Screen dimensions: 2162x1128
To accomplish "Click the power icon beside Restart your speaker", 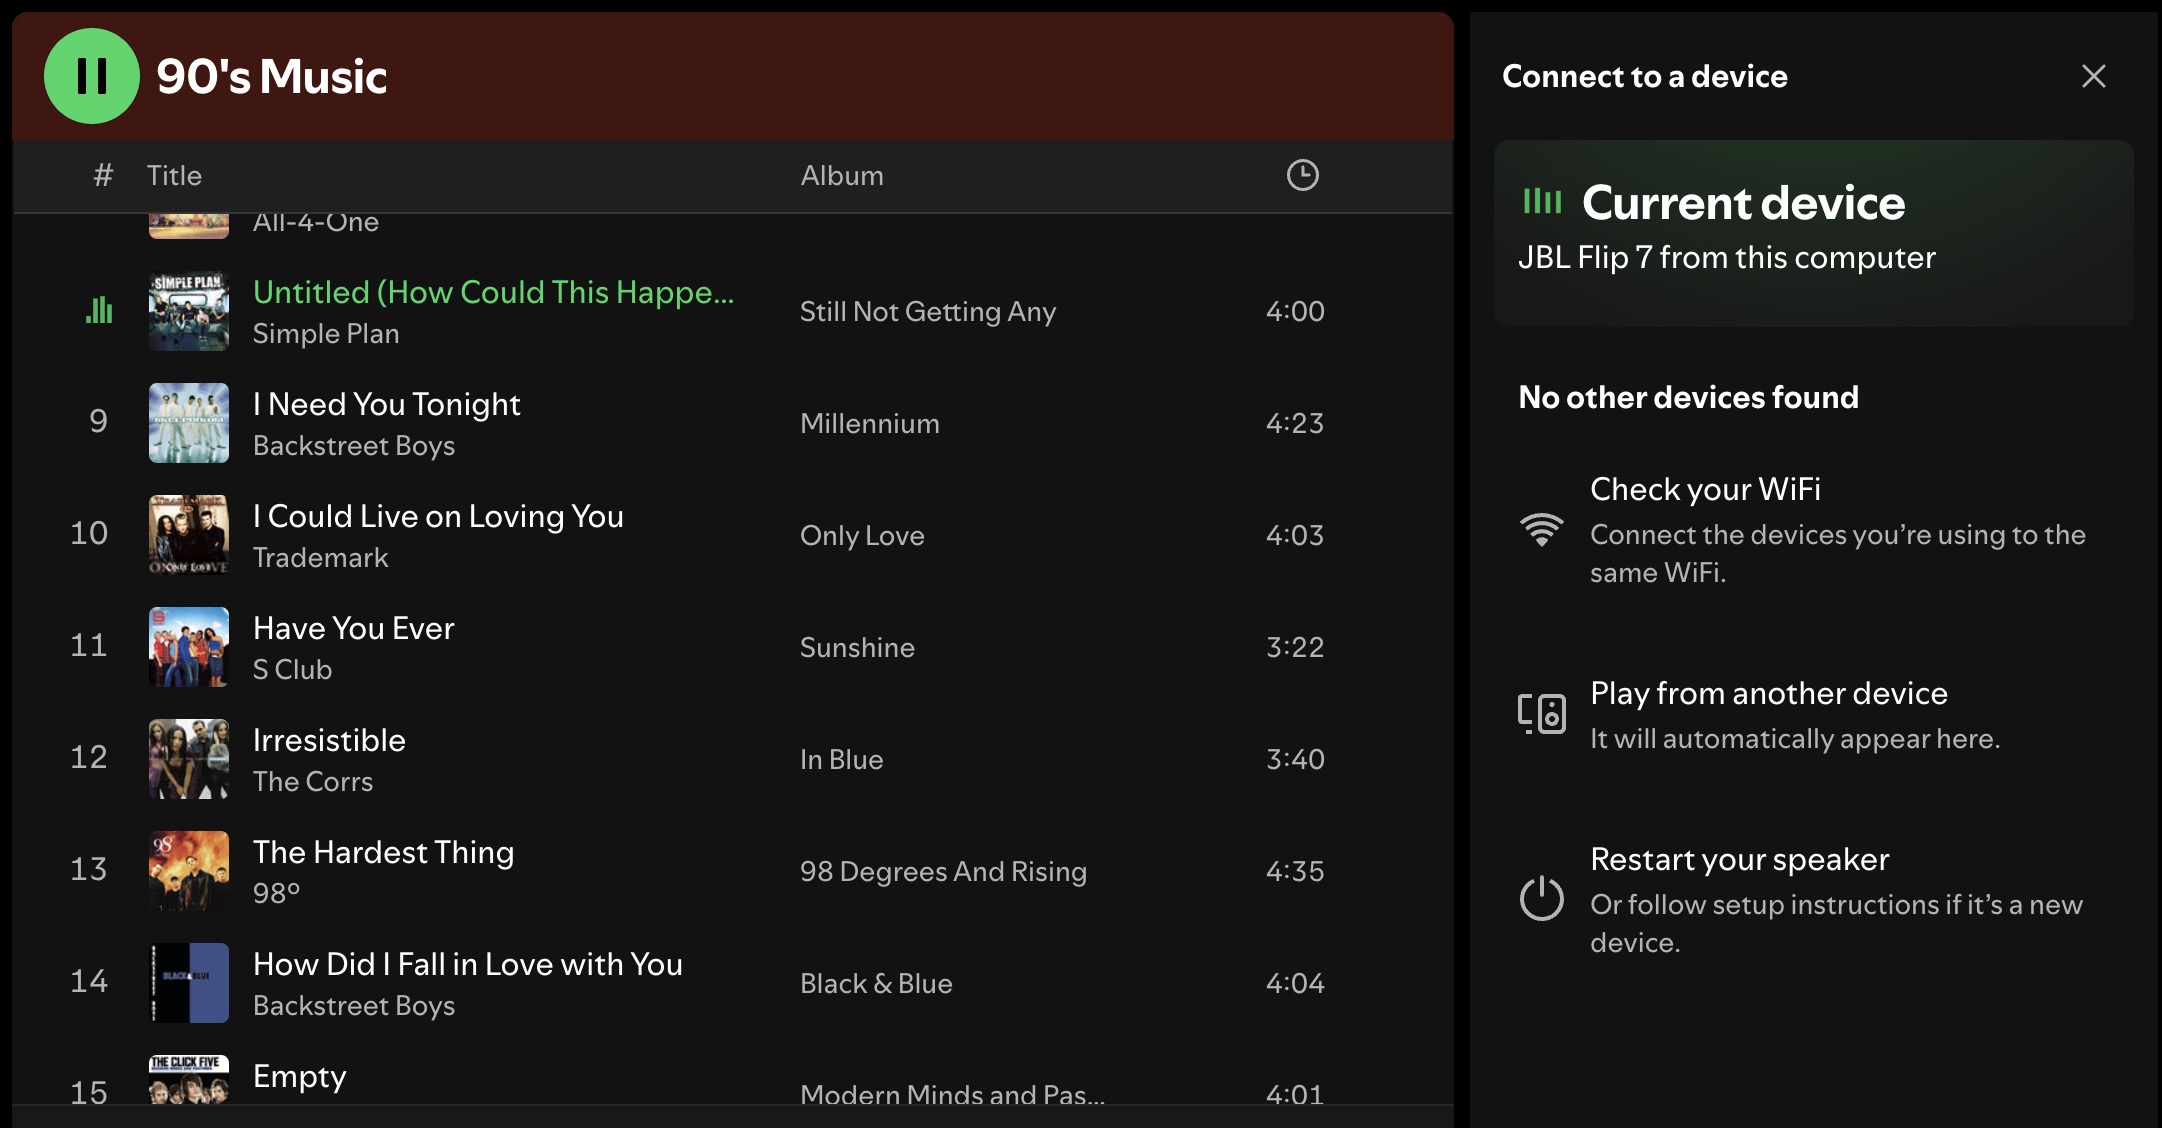I will click(x=1542, y=898).
